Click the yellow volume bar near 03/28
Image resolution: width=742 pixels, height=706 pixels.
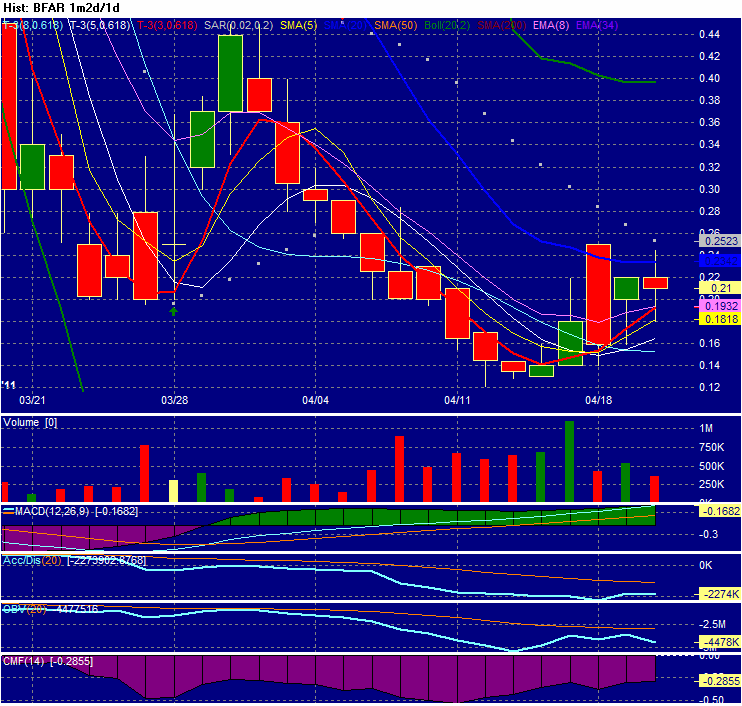coord(173,490)
